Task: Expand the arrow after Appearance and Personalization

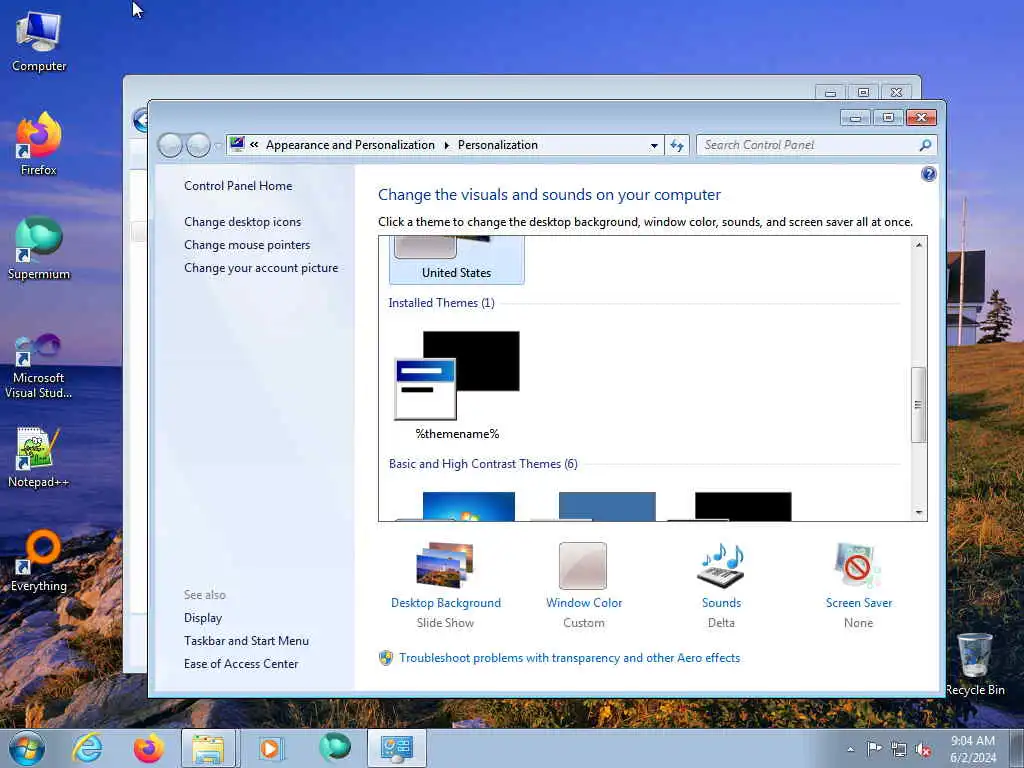Action: click(447, 145)
